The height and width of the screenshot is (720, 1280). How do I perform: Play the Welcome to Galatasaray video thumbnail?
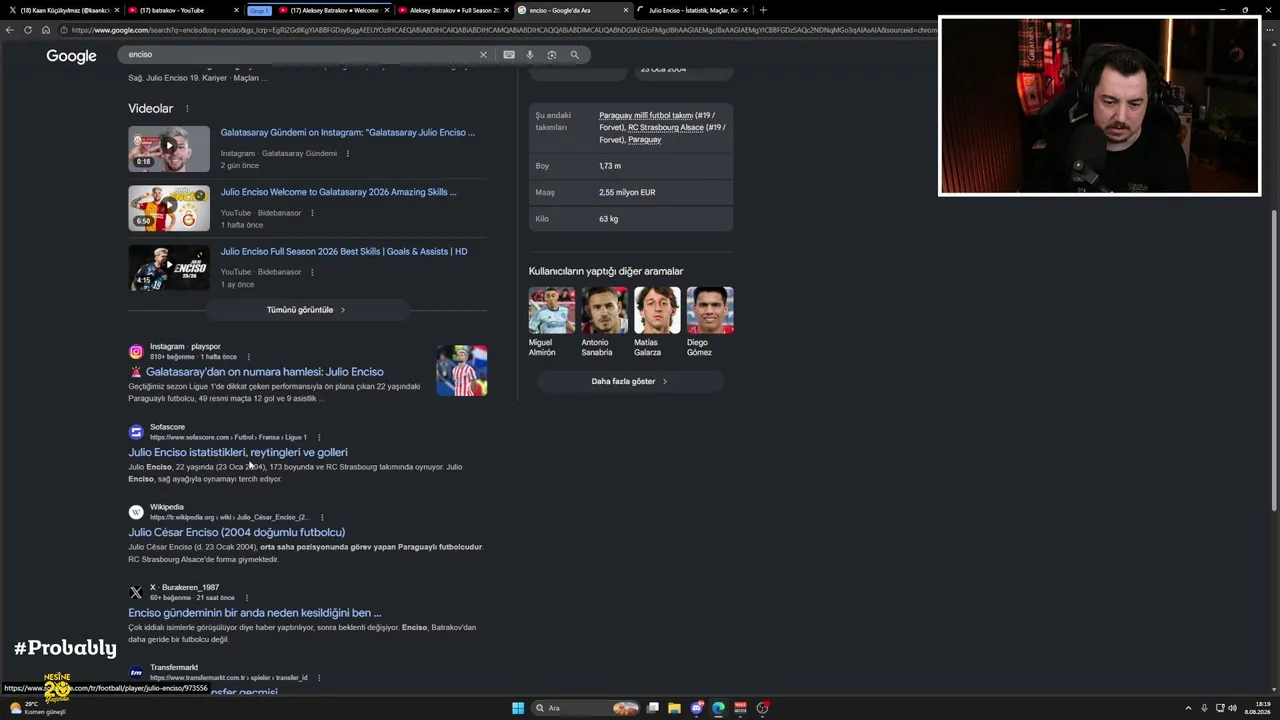click(x=169, y=208)
